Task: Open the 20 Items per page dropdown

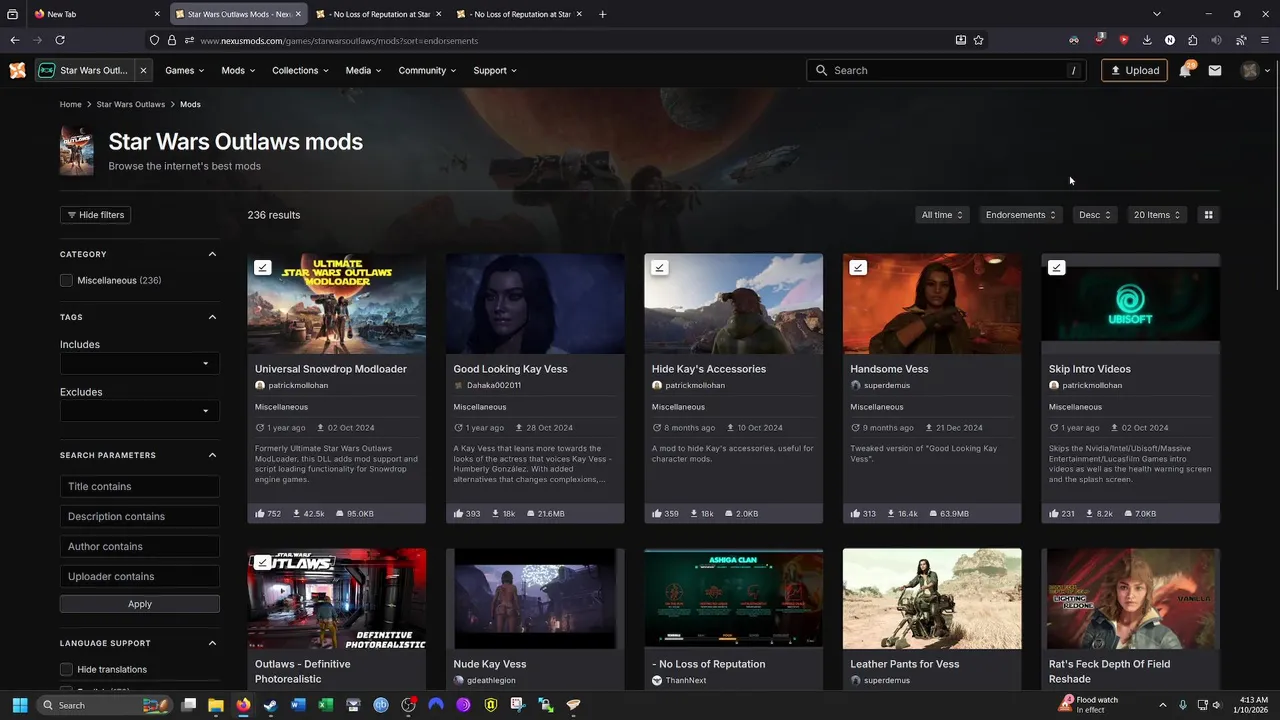Action: 1157,215
